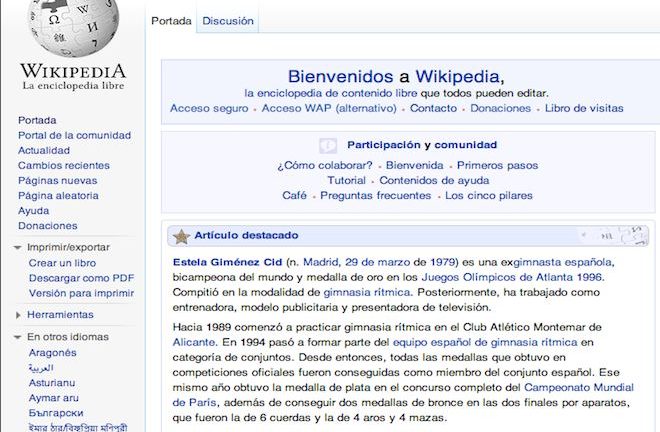Open ¿Cómo colaborar? link
Screen dimensions: 660x432
coord(325,165)
